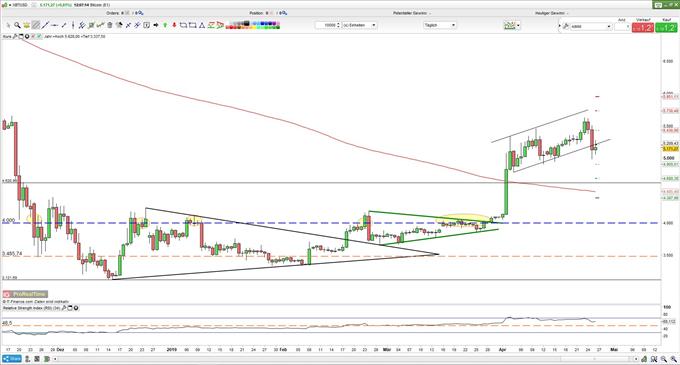Click the green Kauf buy button
Viewport: 680px width, 365px height.
tap(666, 28)
